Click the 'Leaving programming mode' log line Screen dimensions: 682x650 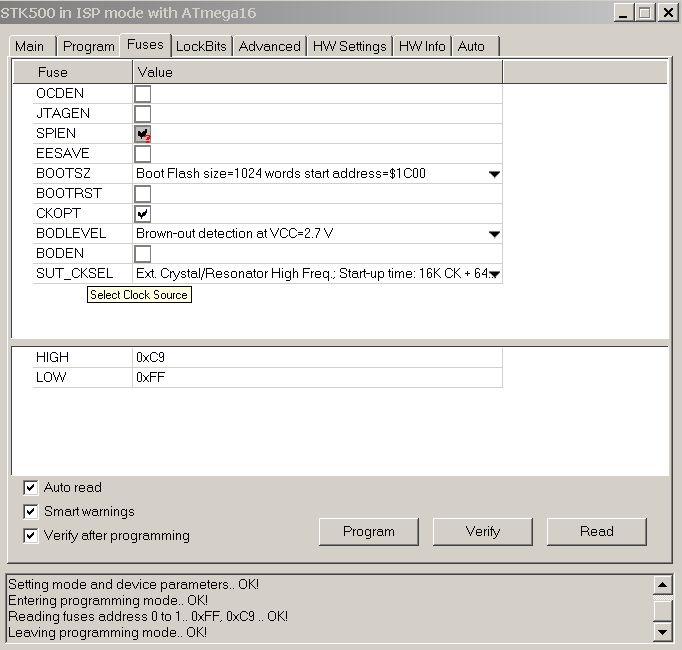(107, 633)
